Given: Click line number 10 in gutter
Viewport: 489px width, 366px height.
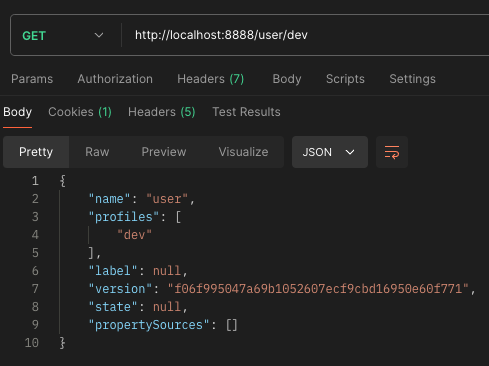Looking at the screenshot, I should (x=32, y=343).
